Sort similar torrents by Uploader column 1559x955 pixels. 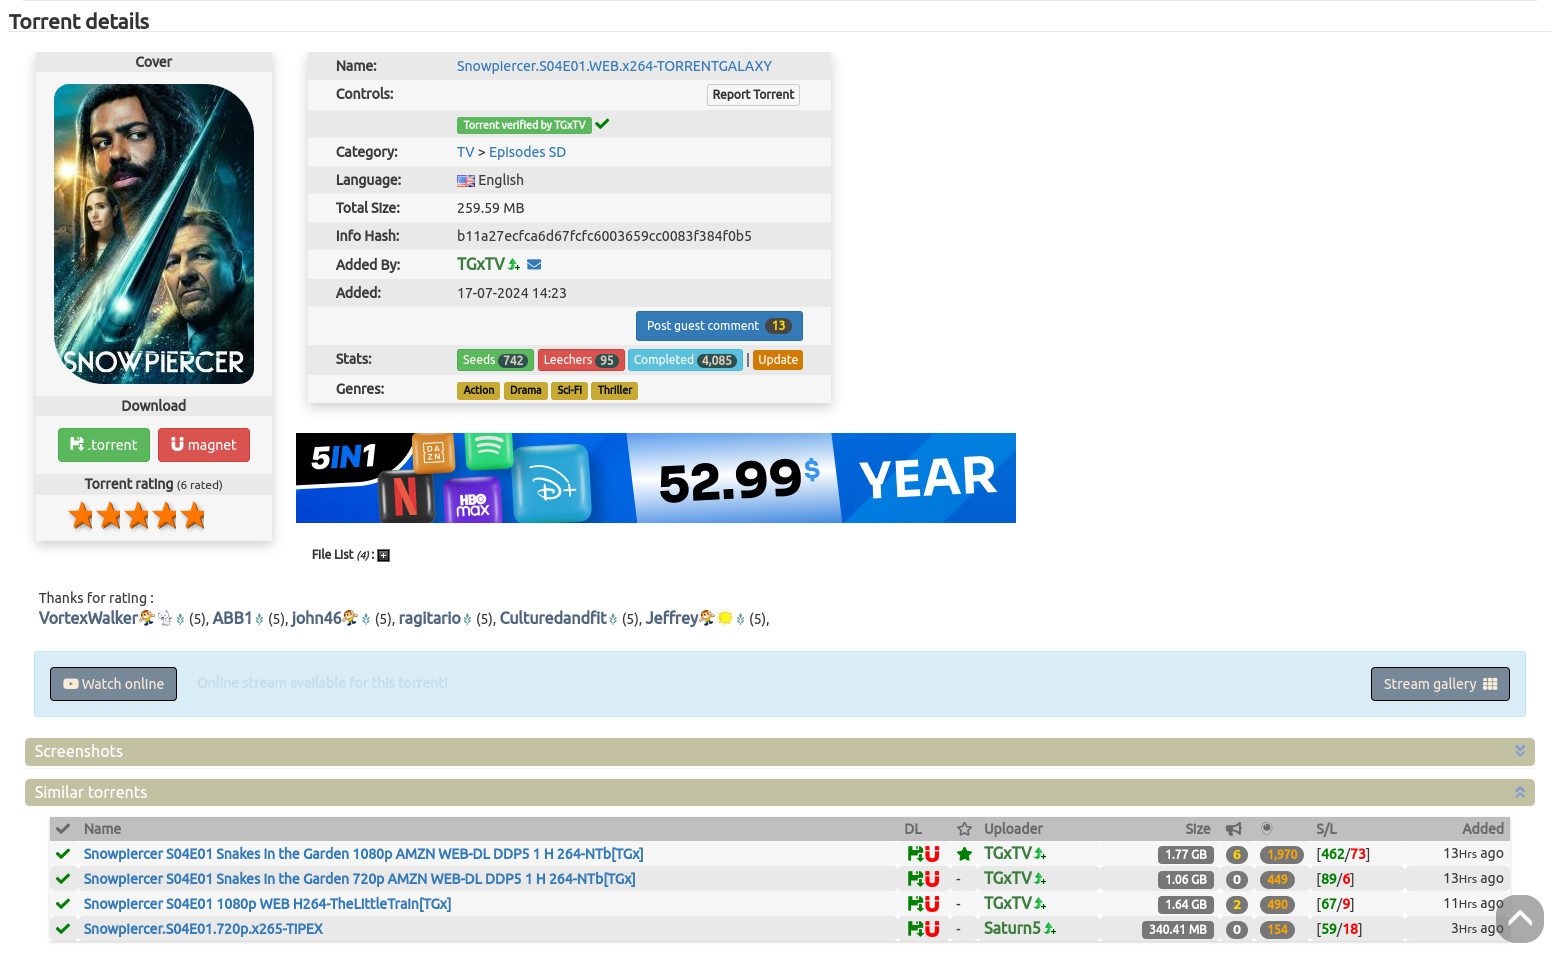(x=1013, y=829)
